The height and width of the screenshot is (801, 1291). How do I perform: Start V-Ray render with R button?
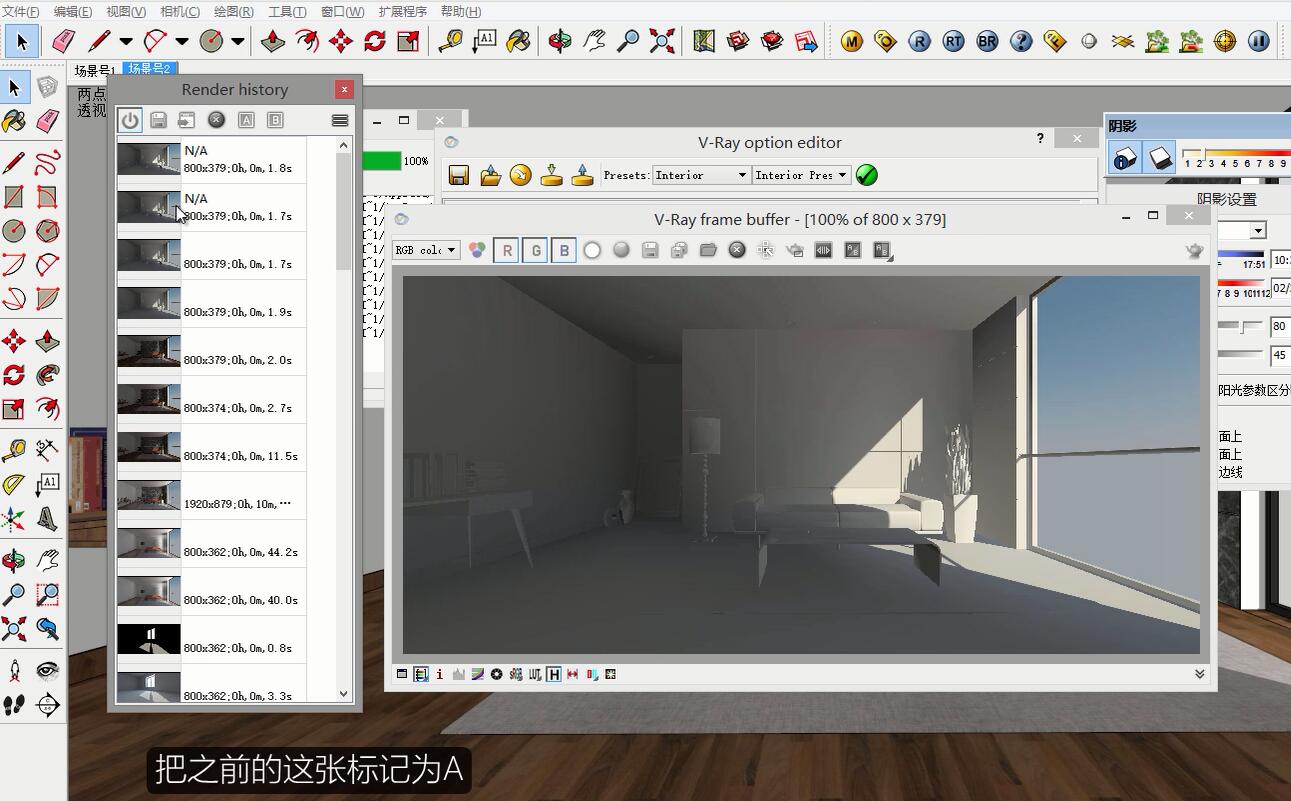pyautogui.click(x=919, y=41)
